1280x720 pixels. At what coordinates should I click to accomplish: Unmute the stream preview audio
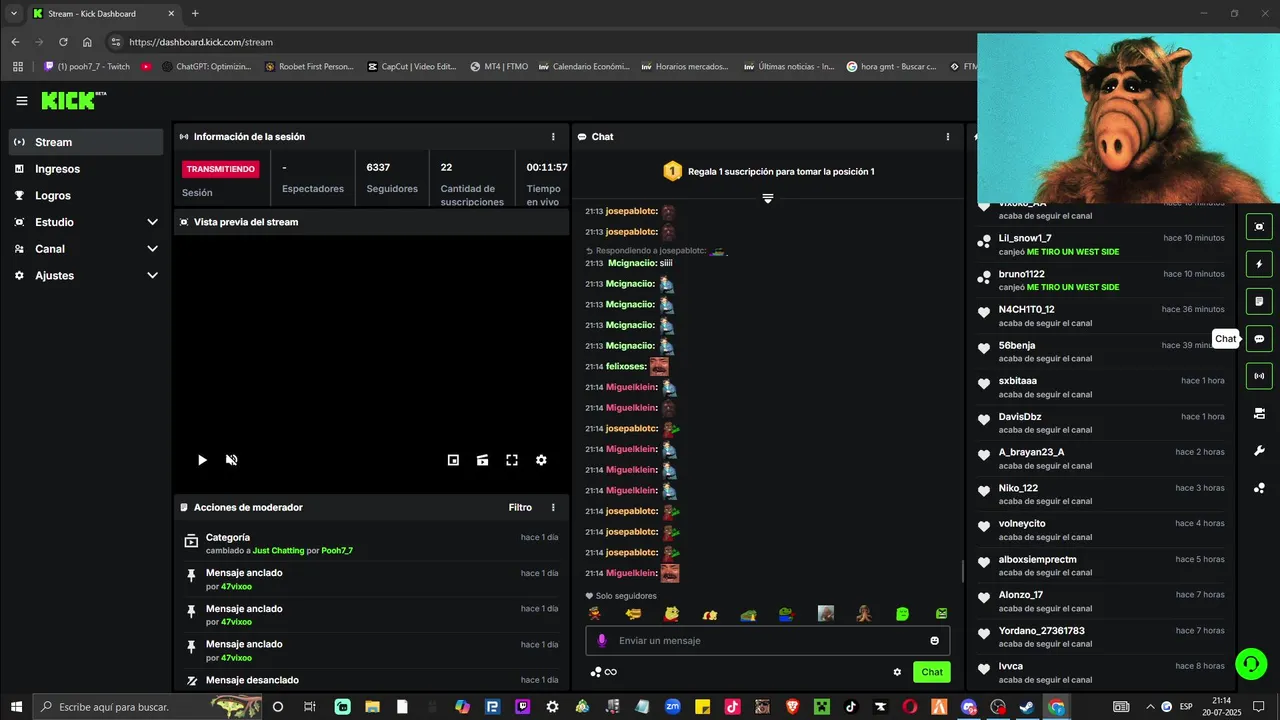click(x=231, y=460)
